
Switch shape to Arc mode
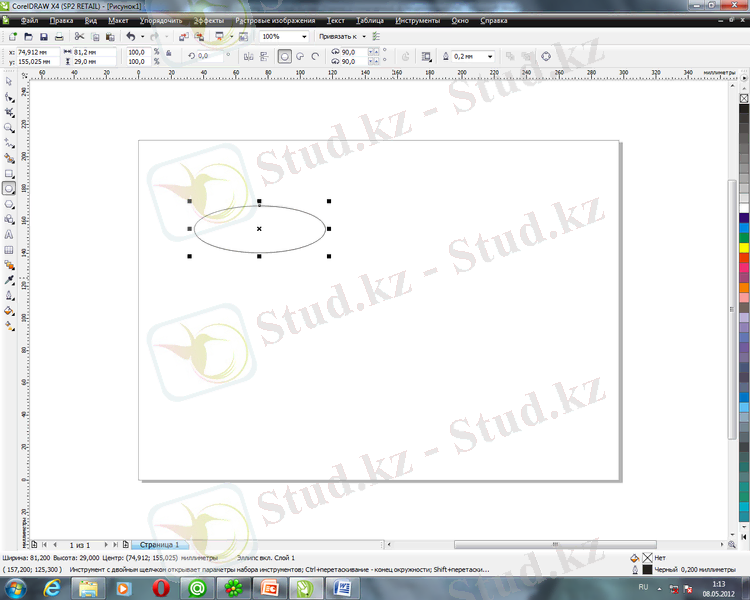click(x=315, y=56)
